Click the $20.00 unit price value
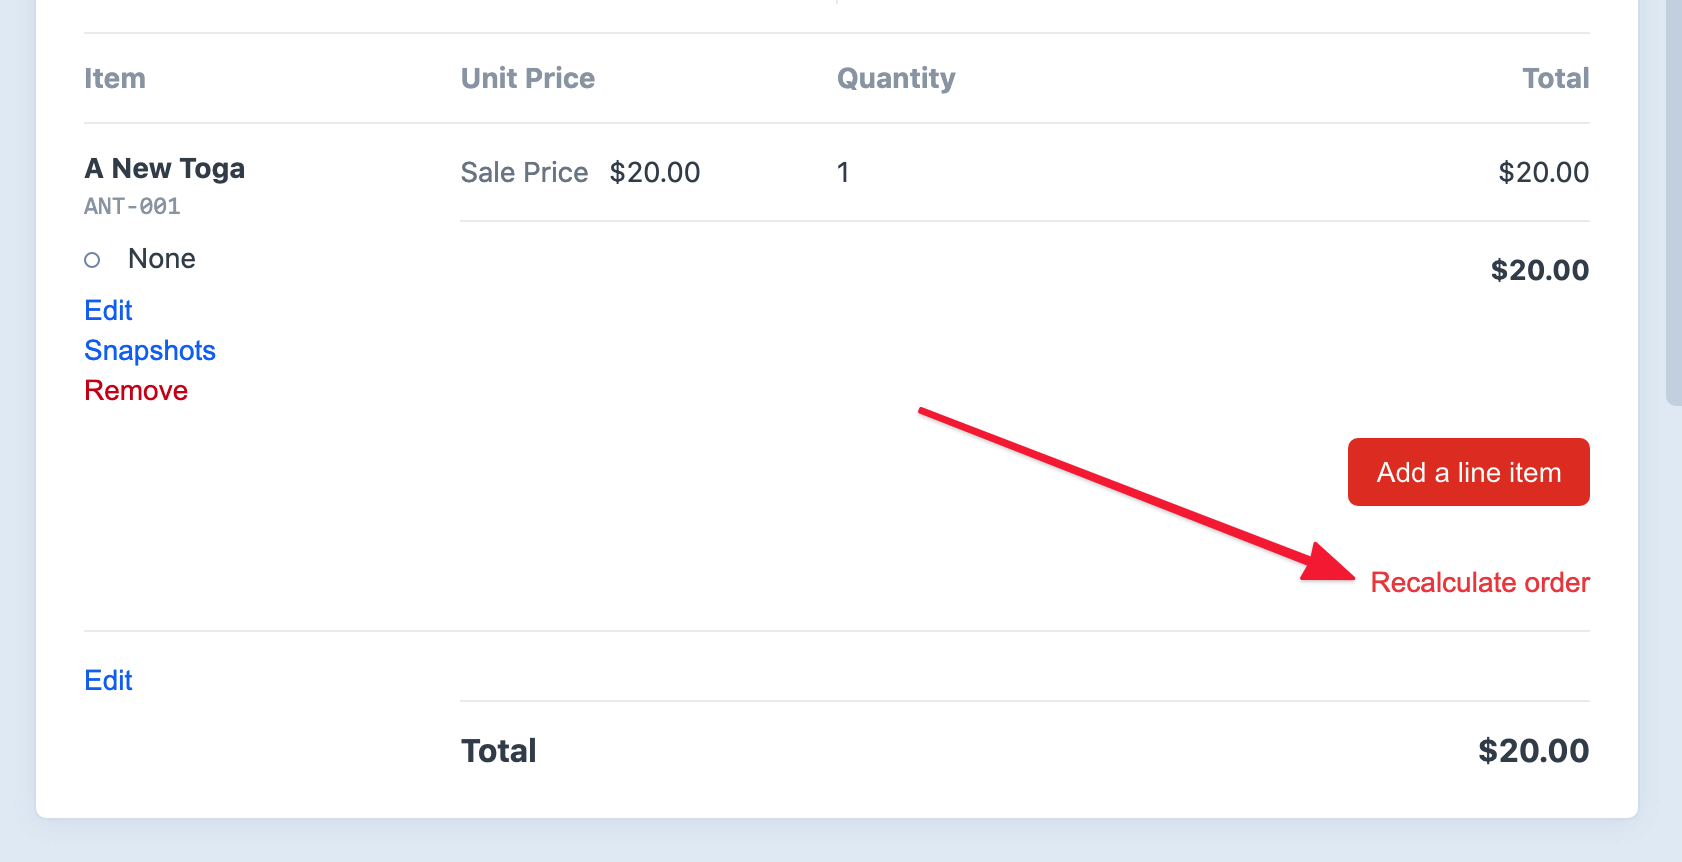 [655, 172]
